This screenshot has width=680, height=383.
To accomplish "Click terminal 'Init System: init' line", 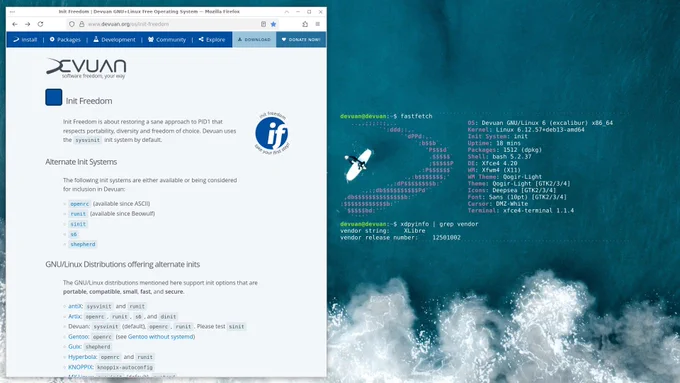I will pyautogui.click(x=498, y=136).
